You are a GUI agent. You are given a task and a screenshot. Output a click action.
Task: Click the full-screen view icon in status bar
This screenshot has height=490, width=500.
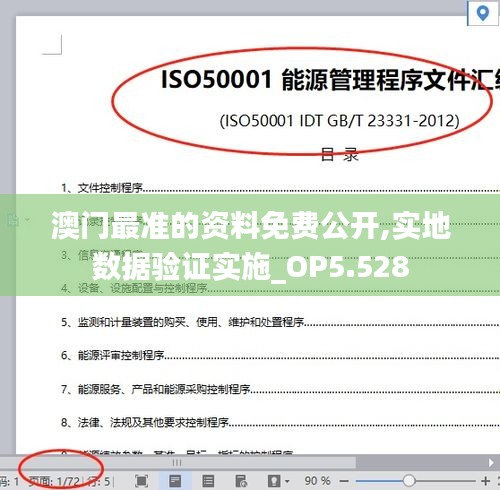click(141, 481)
